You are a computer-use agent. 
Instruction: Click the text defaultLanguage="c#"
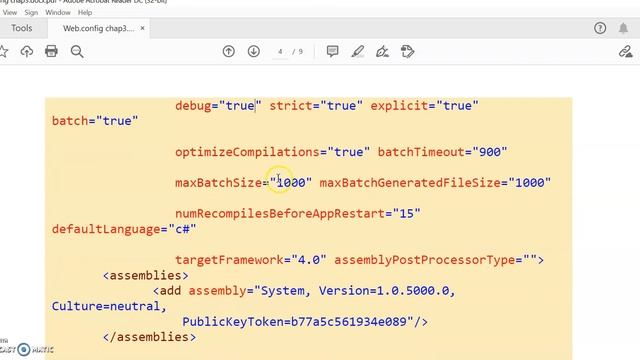point(124,229)
